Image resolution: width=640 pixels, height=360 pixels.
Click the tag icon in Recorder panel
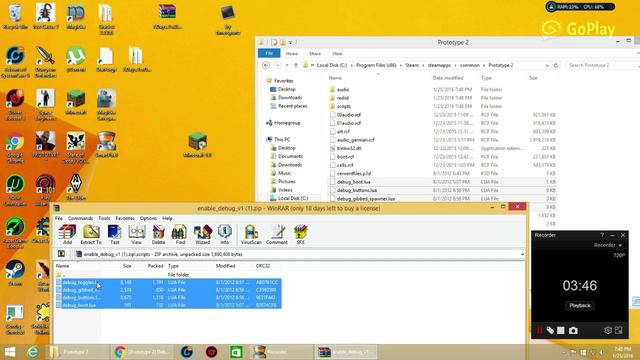pos(550,330)
